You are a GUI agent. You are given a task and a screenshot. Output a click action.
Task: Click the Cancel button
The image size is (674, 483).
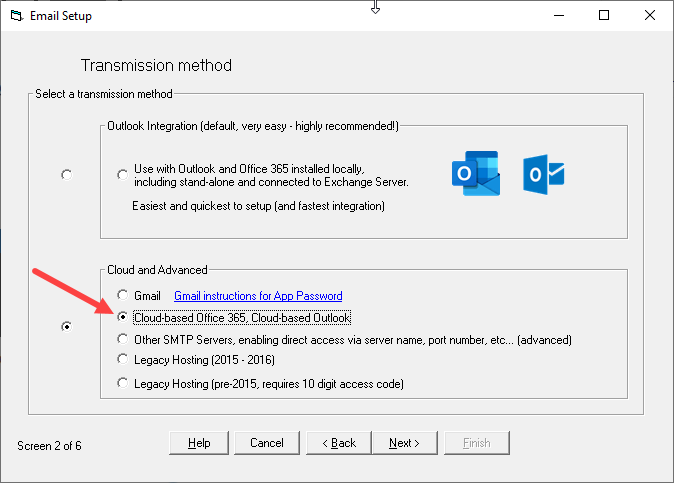tap(267, 443)
